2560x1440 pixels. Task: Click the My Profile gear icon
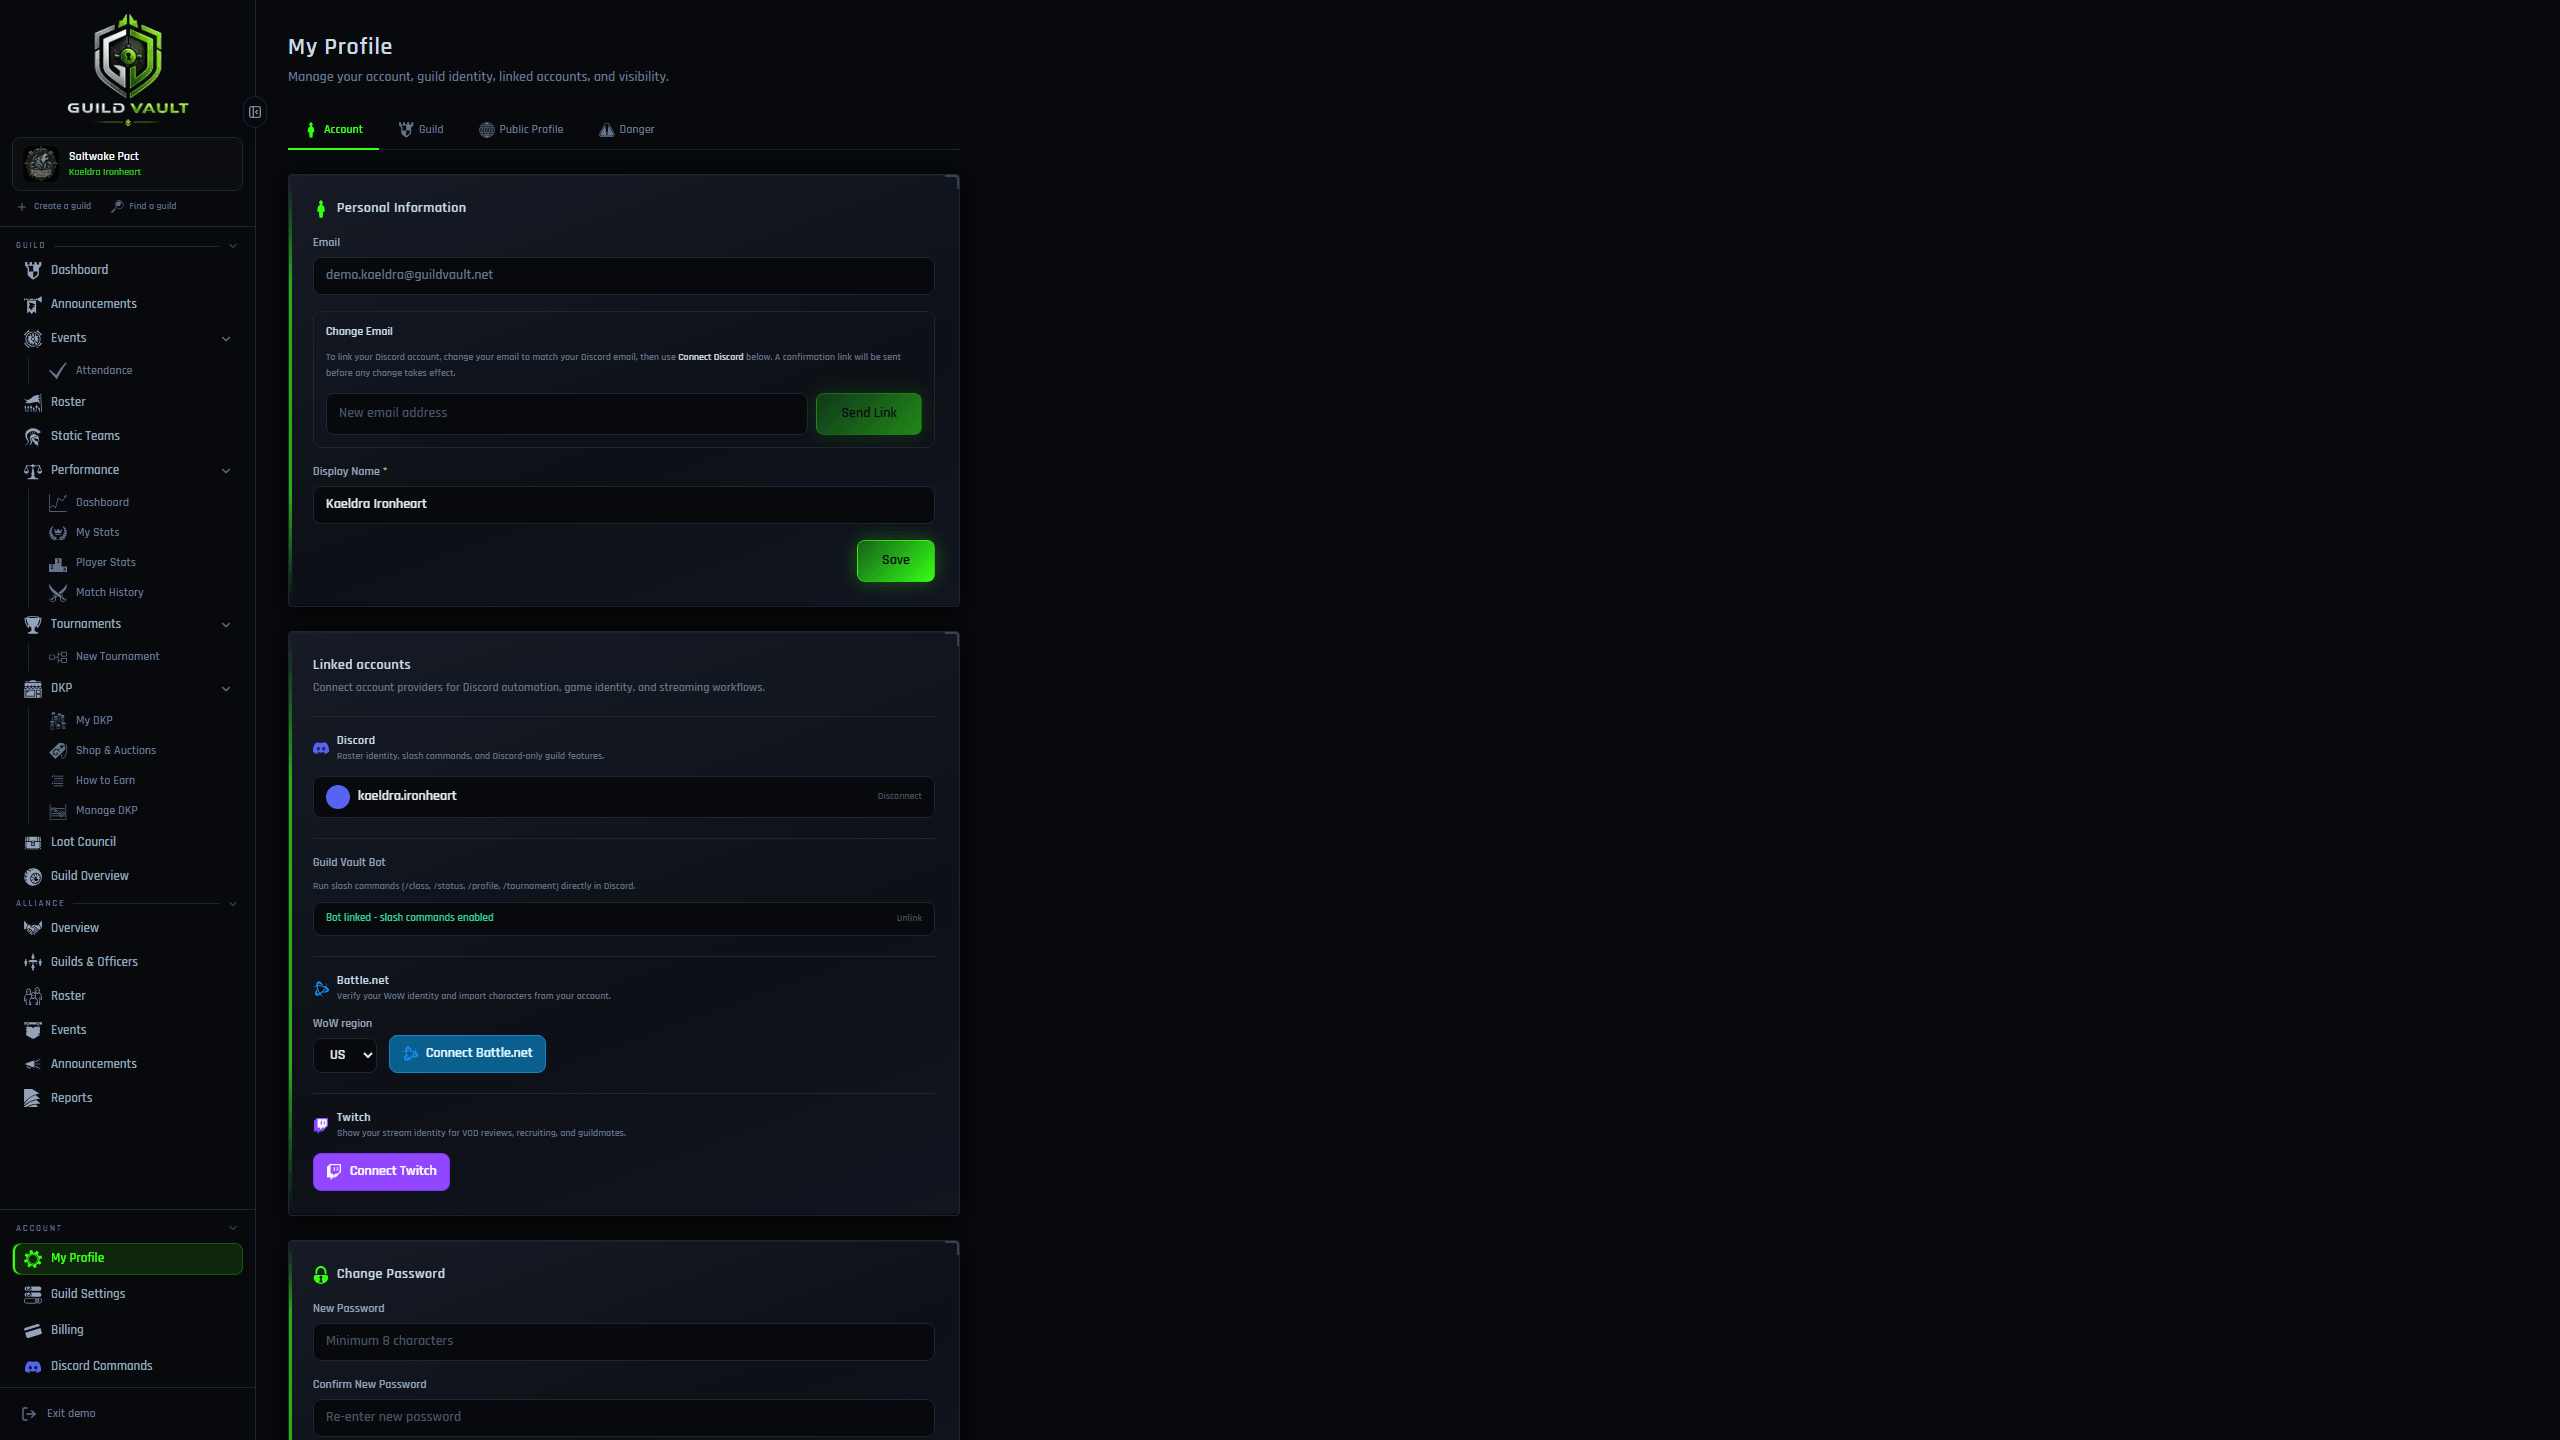(33, 1259)
